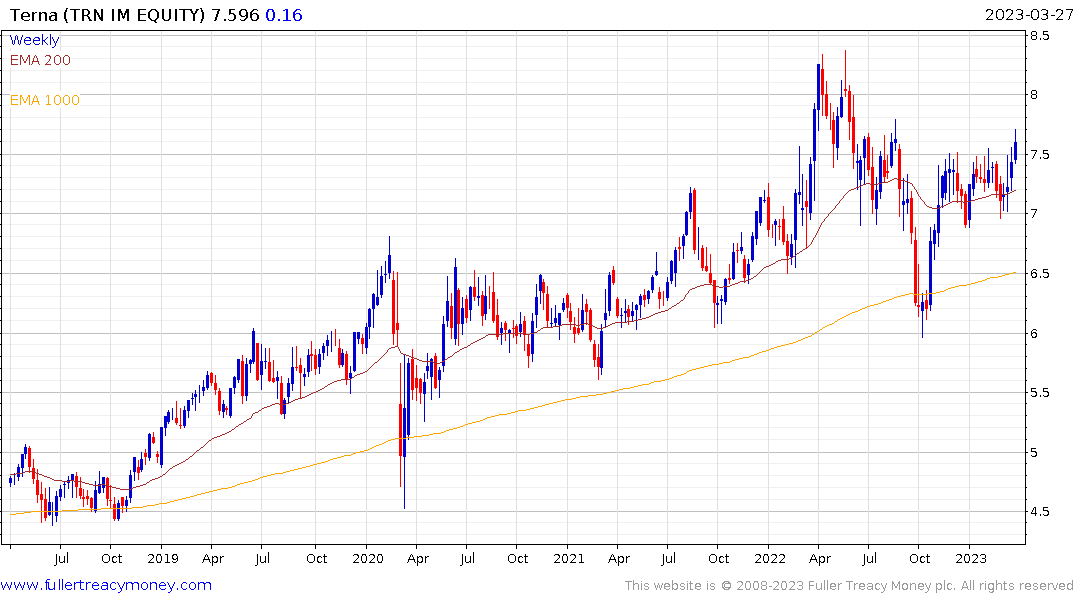
Task: Click the www.fullertreacymoney.com link
Action: click(x=106, y=585)
